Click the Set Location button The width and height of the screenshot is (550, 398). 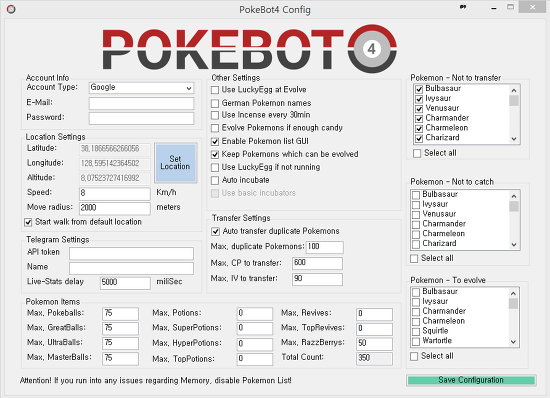point(175,163)
